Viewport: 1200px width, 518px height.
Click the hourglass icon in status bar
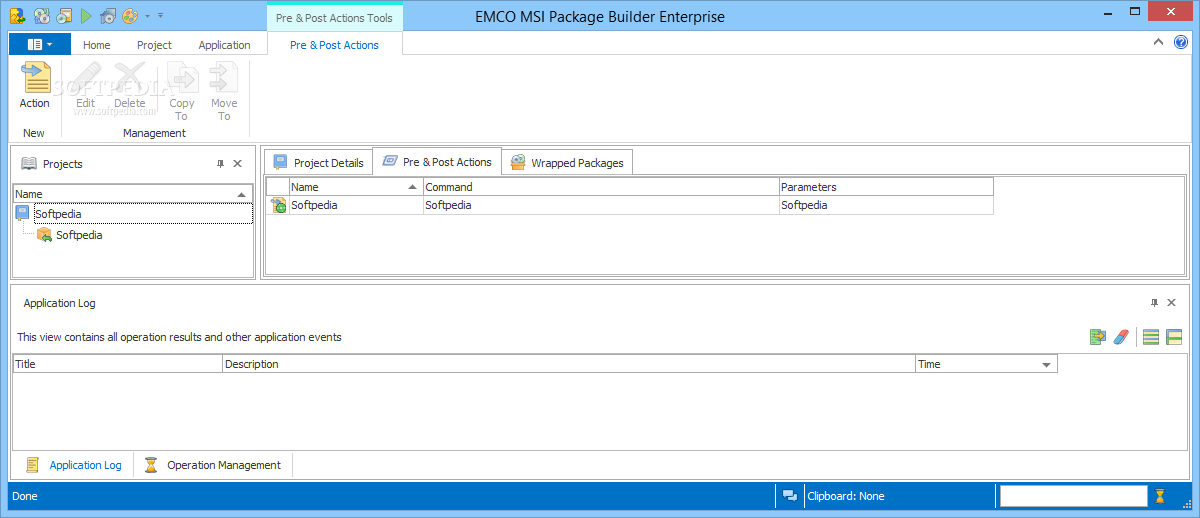tap(1160, 496)
